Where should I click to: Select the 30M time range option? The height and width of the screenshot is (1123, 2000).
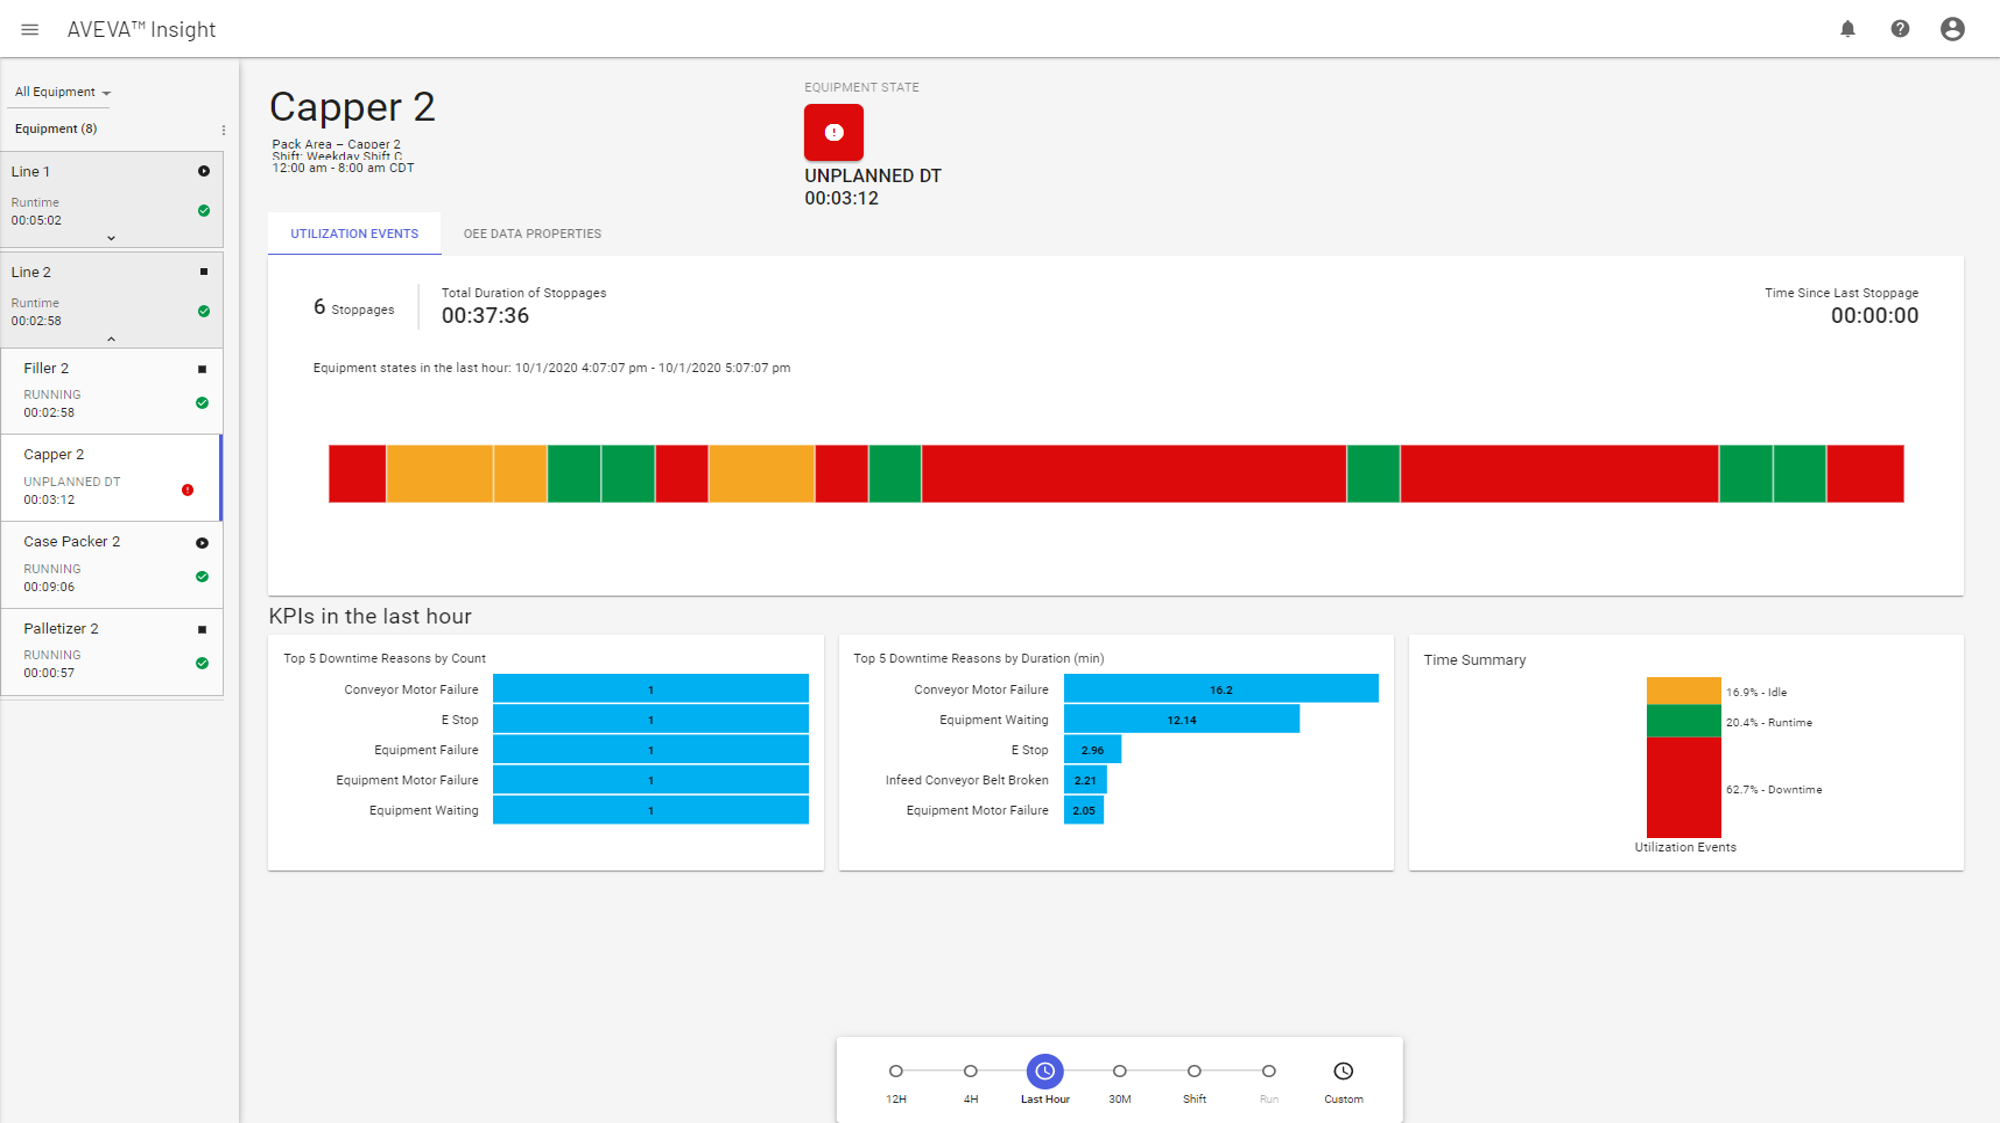[1119, 1071]
